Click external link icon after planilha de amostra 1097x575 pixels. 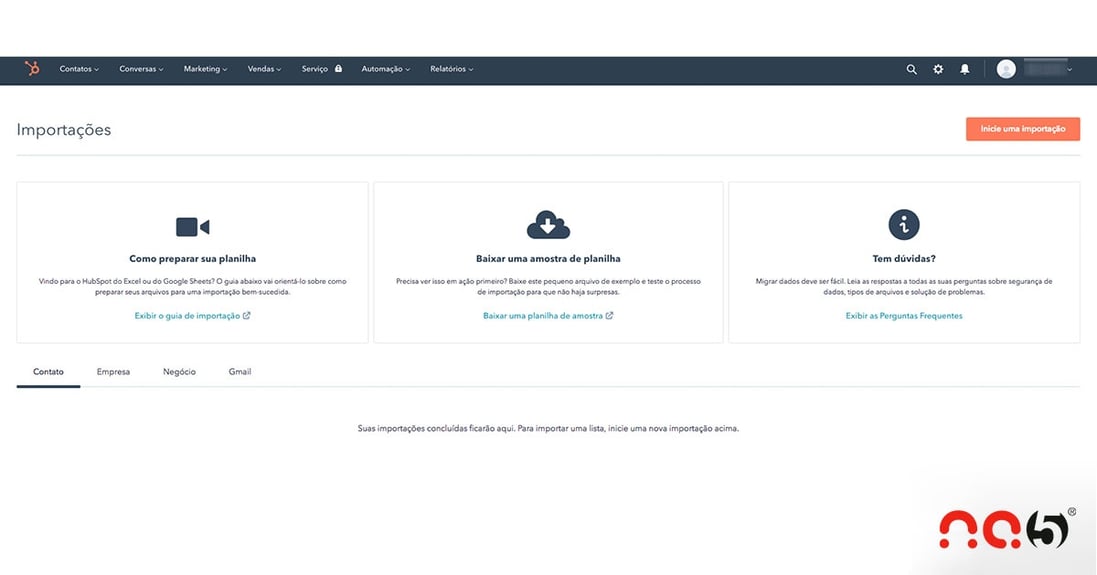click(x=609, y=315)
